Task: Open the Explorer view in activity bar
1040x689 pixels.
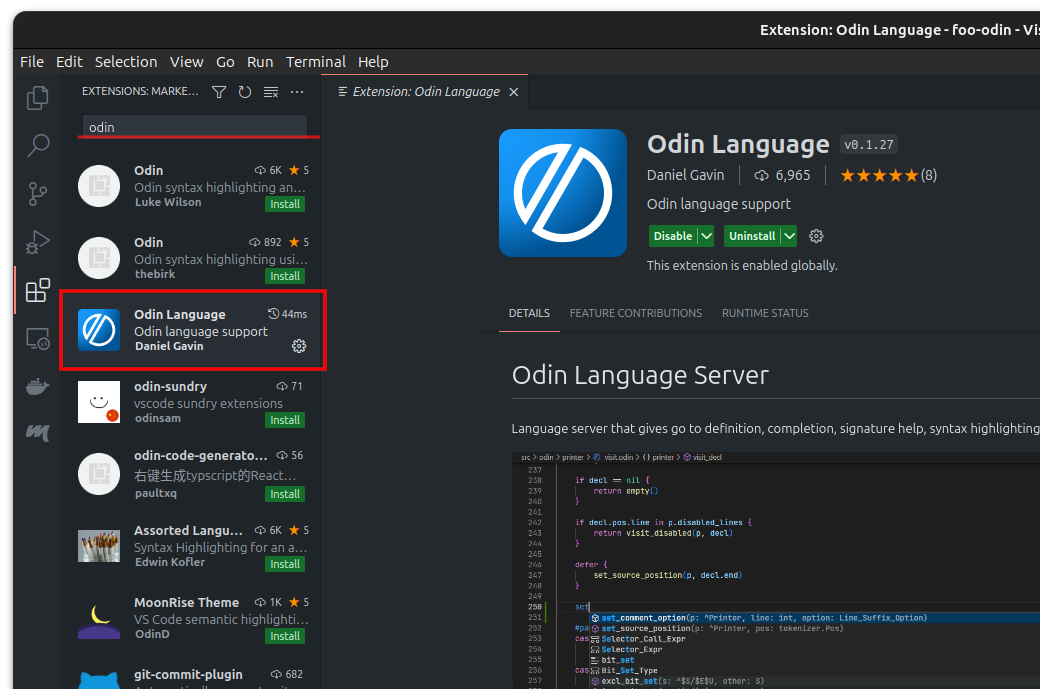Action: tap(37, 98)
